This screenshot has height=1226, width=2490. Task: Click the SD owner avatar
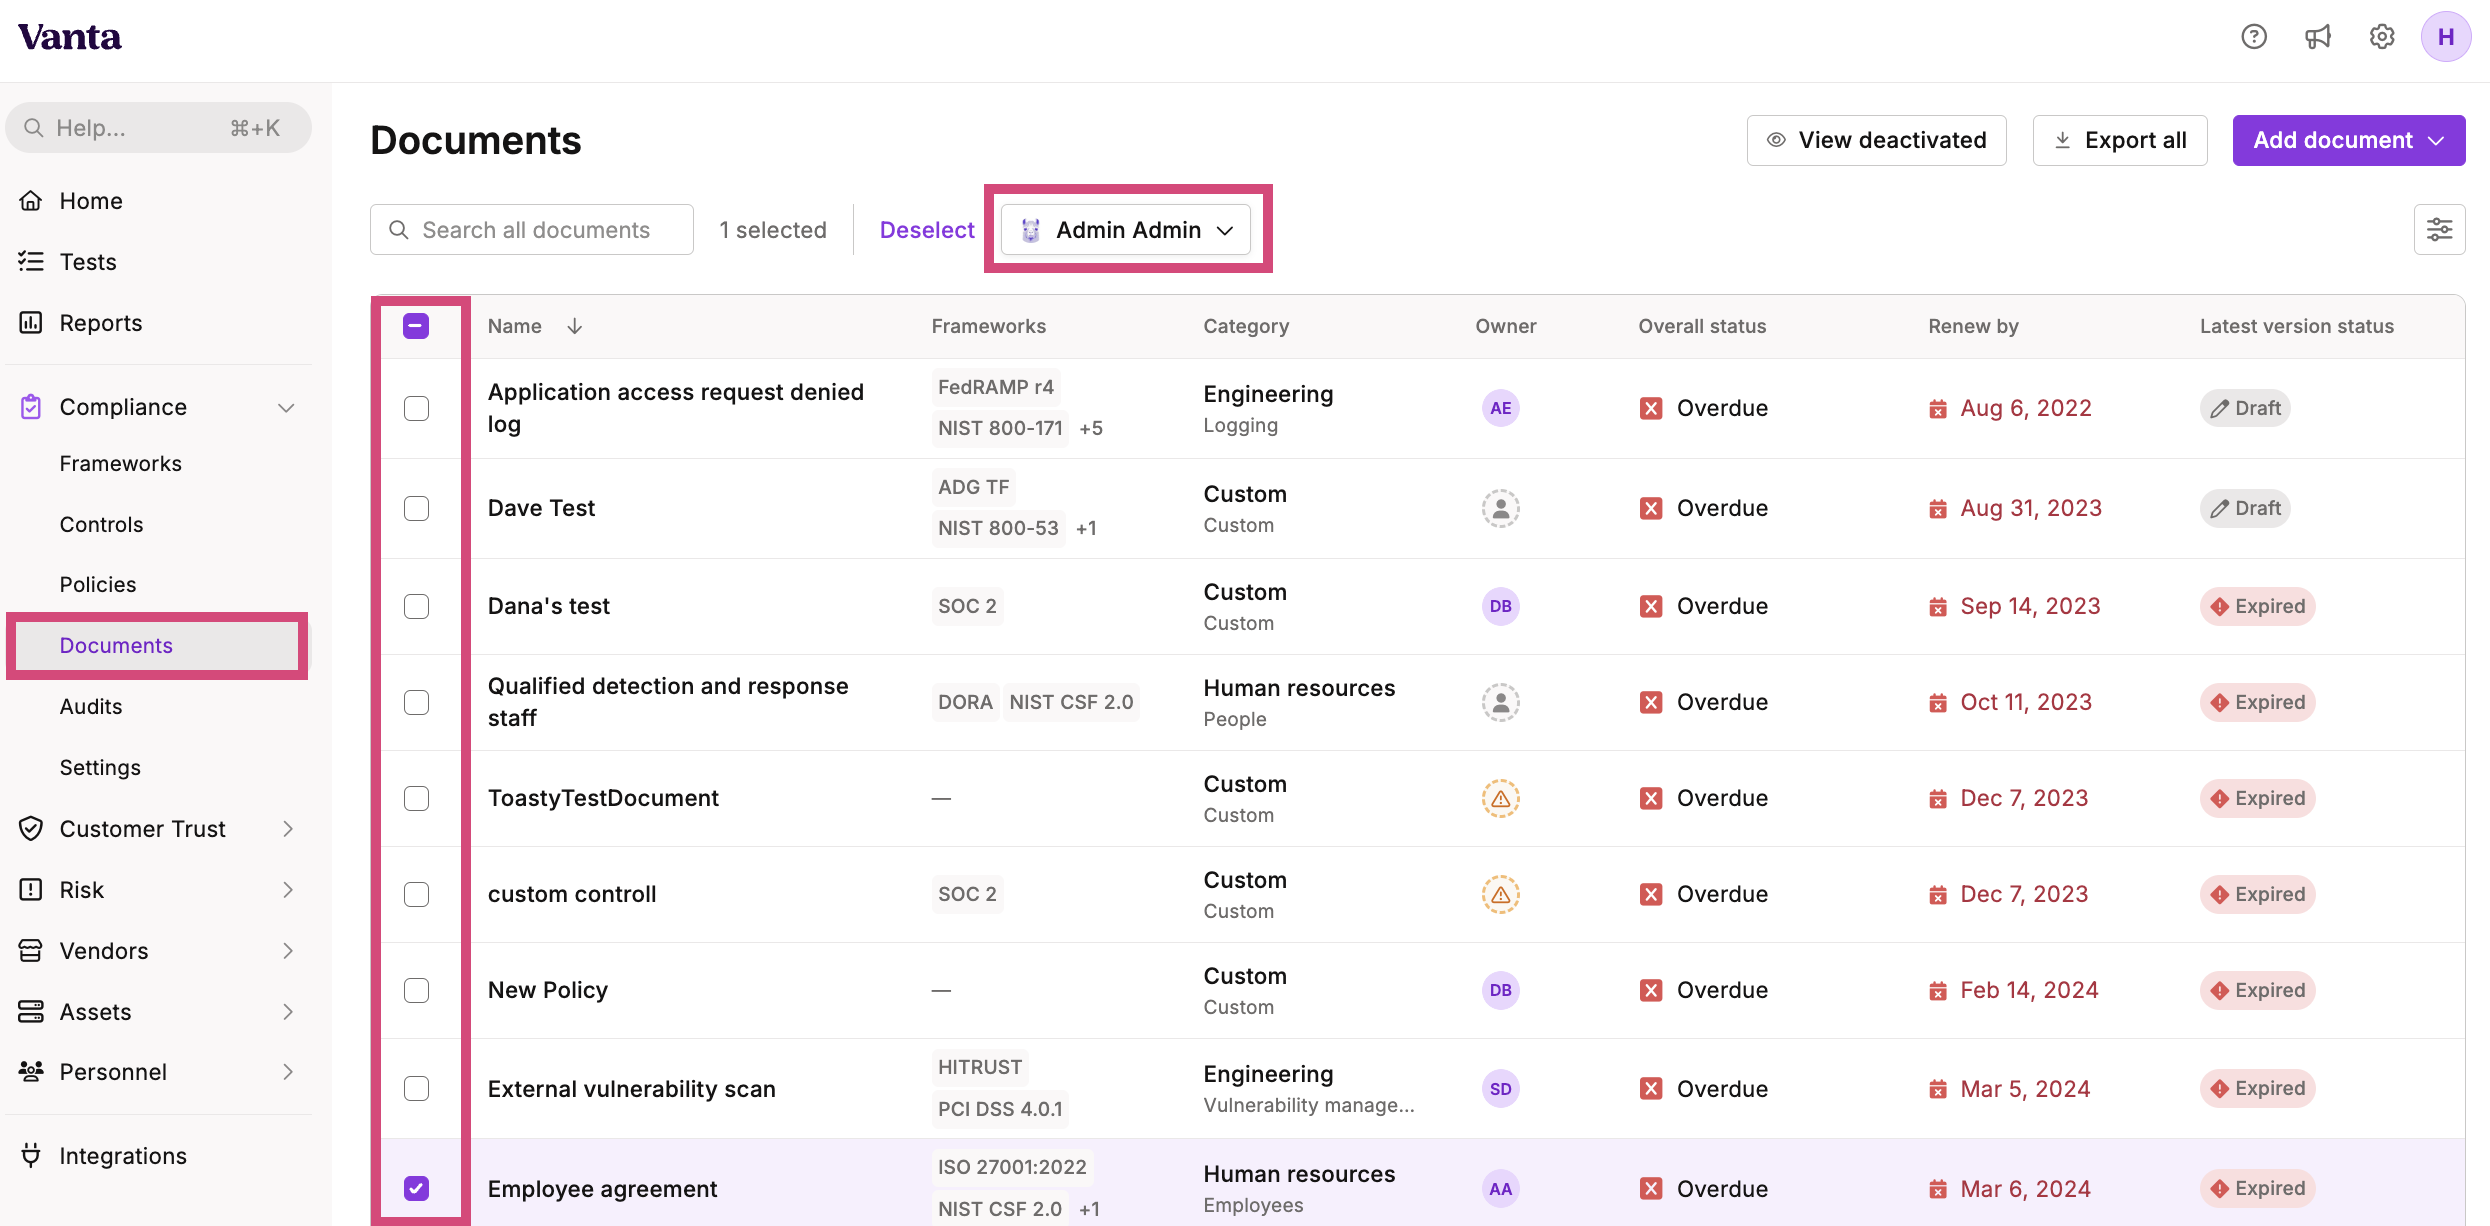[1500, 1089]
